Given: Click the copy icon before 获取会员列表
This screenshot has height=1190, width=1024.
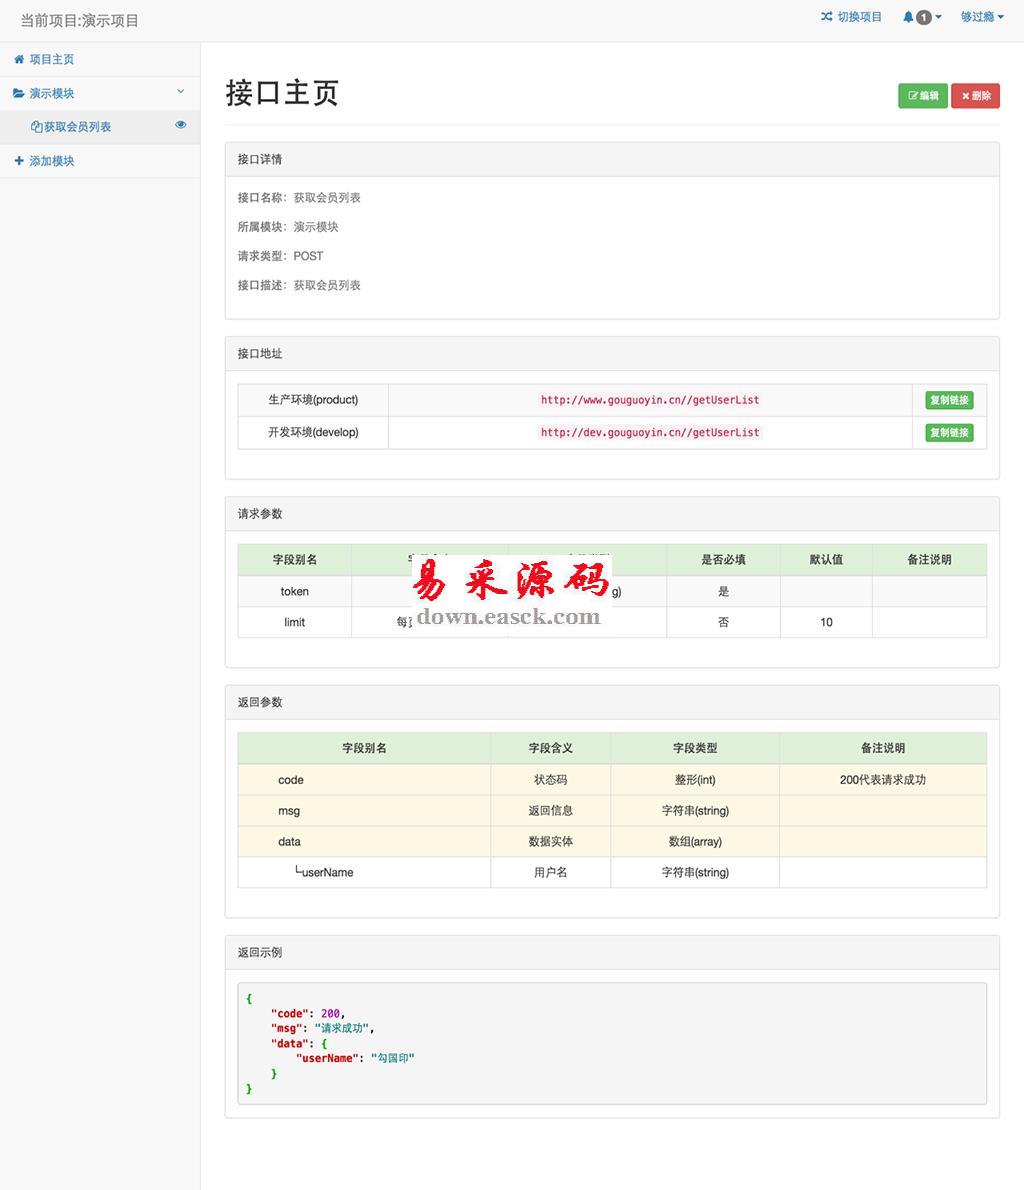Looking at the screenshot, I should [x=36, y=127].
